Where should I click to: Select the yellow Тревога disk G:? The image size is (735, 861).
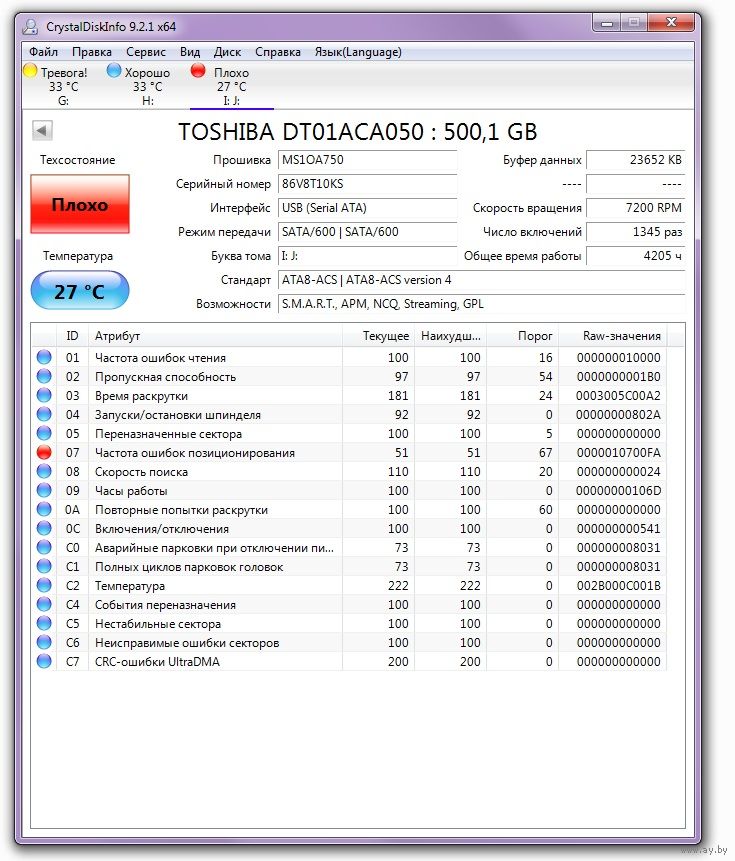[x=63, y=86]
